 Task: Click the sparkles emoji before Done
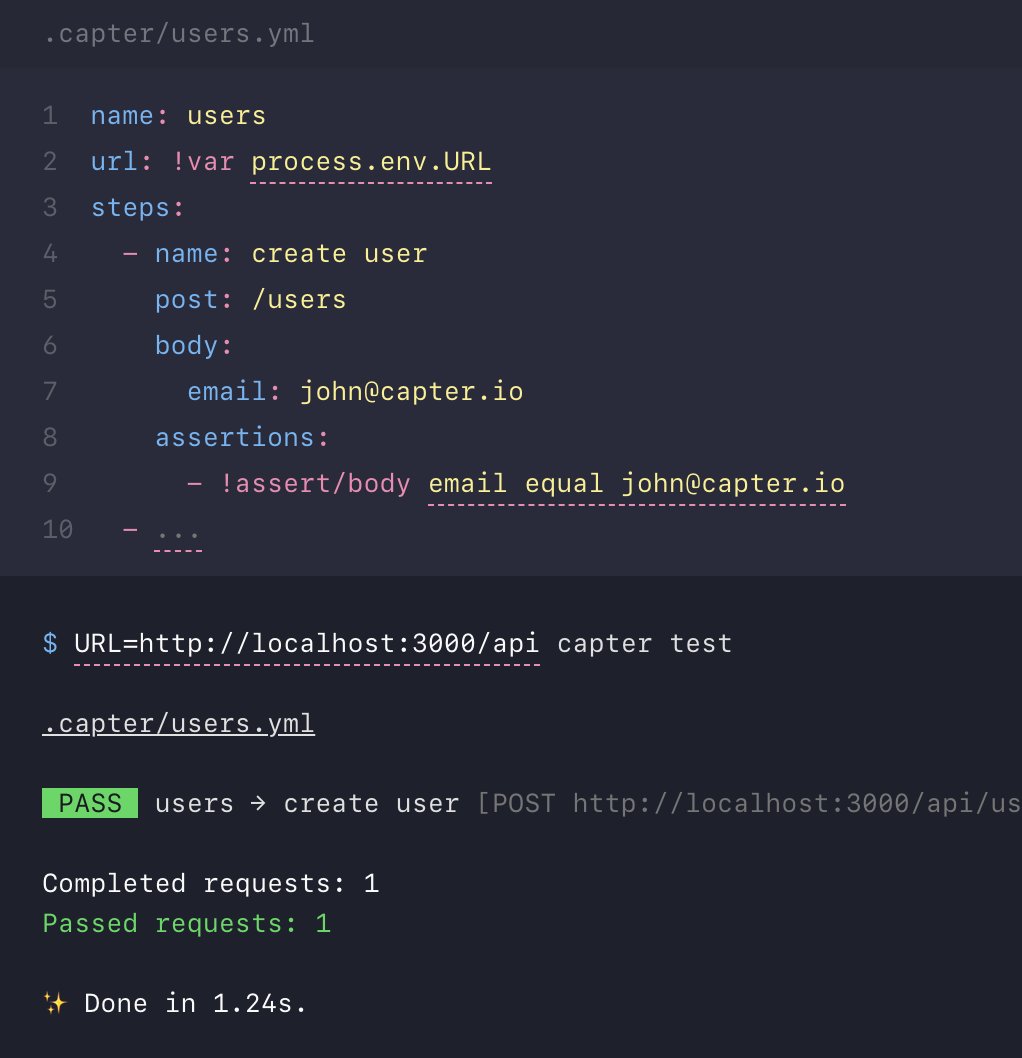pyautogui.click(x=55, y=1003)
